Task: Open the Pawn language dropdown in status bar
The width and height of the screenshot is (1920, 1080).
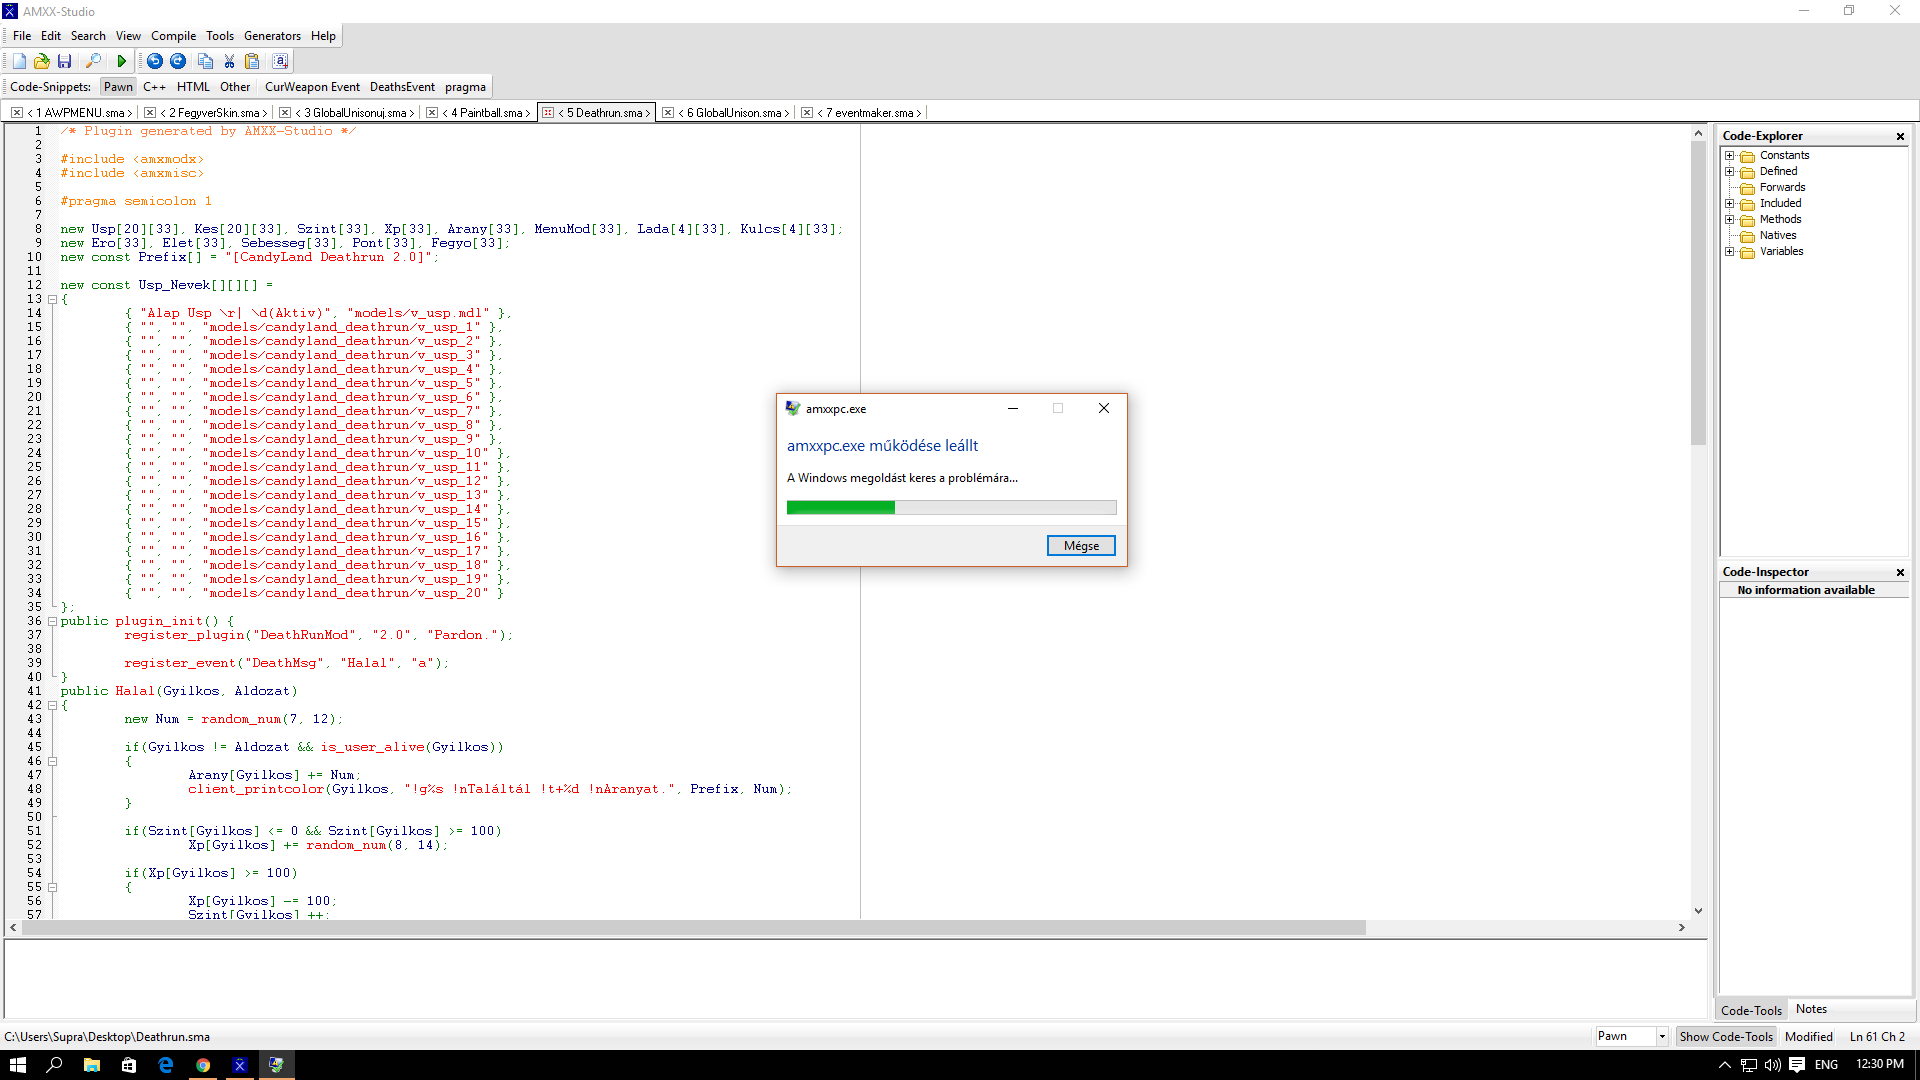Action: coord(1662,1037)
